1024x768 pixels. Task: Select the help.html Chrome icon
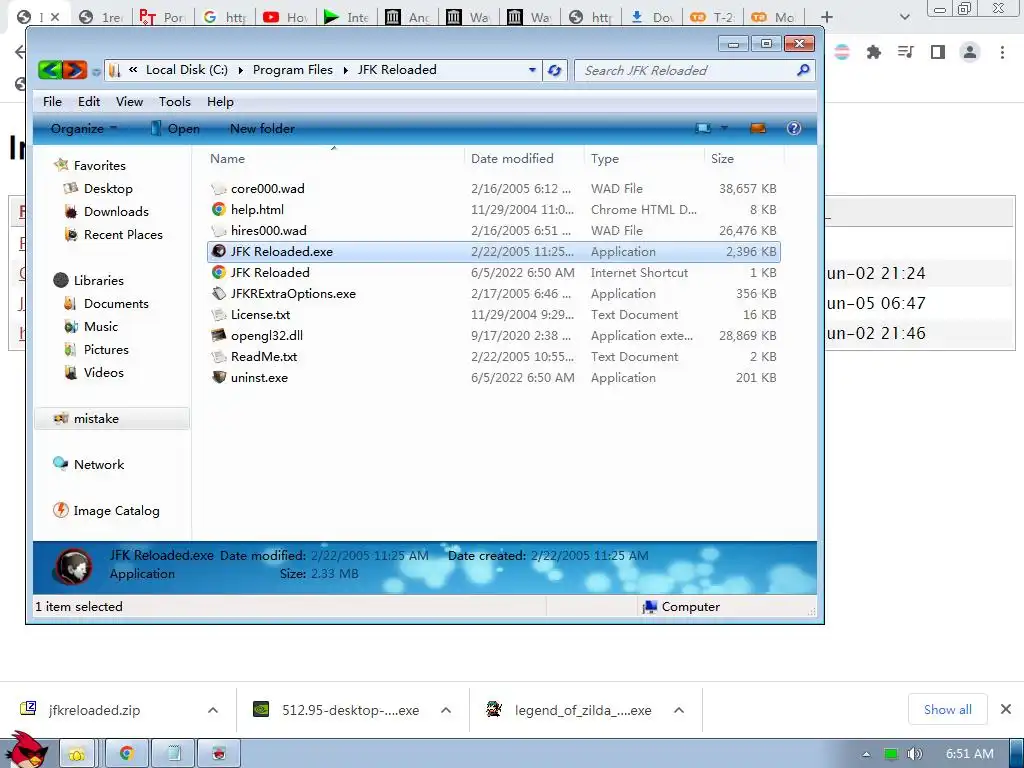pos(219,210)
